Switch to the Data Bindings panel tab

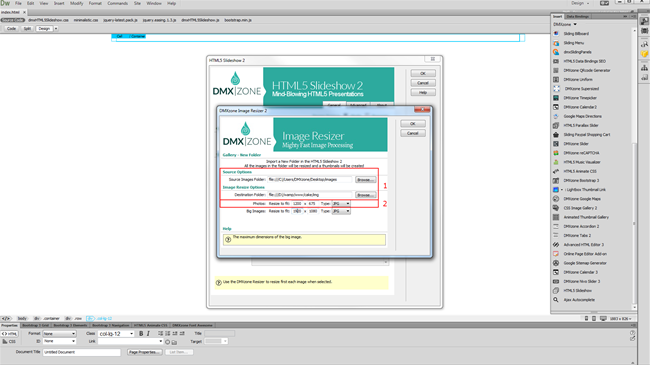pos(577,17)
